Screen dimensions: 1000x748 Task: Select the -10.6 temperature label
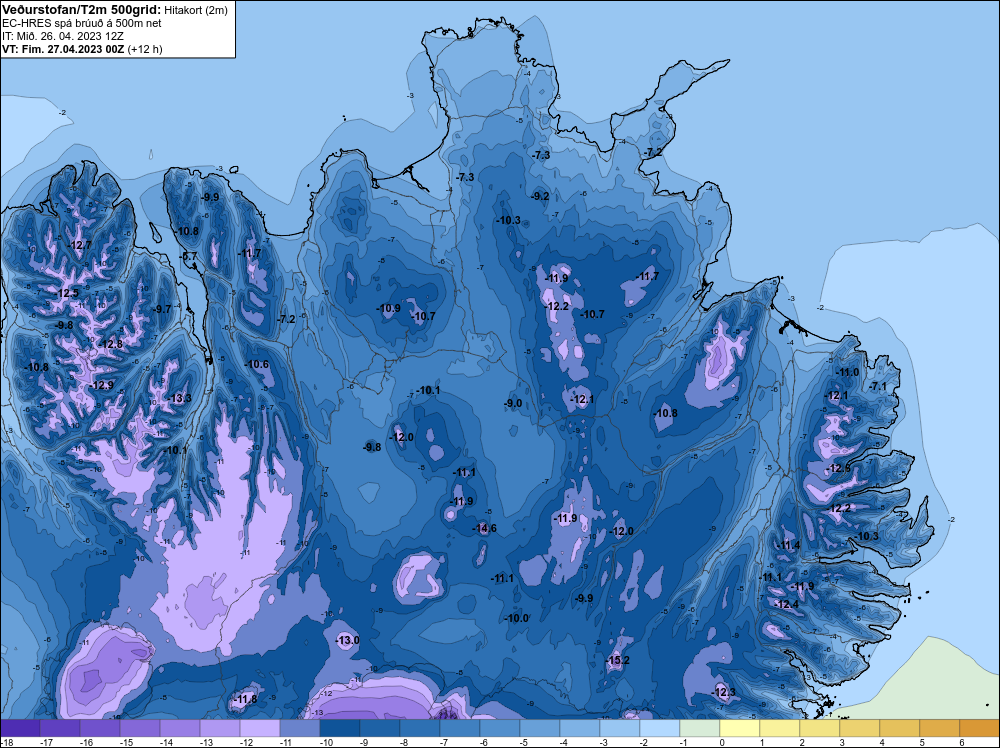257,365
